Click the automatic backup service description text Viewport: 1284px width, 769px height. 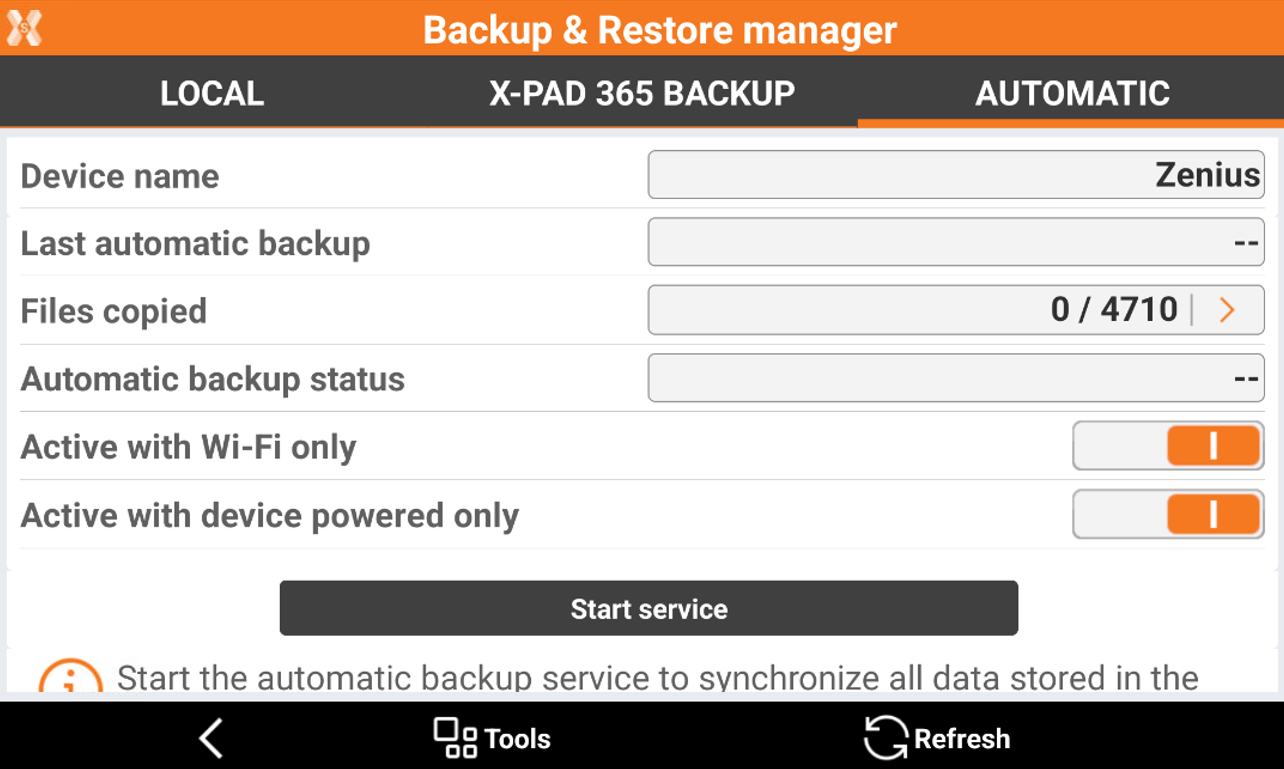coord(657,678)
